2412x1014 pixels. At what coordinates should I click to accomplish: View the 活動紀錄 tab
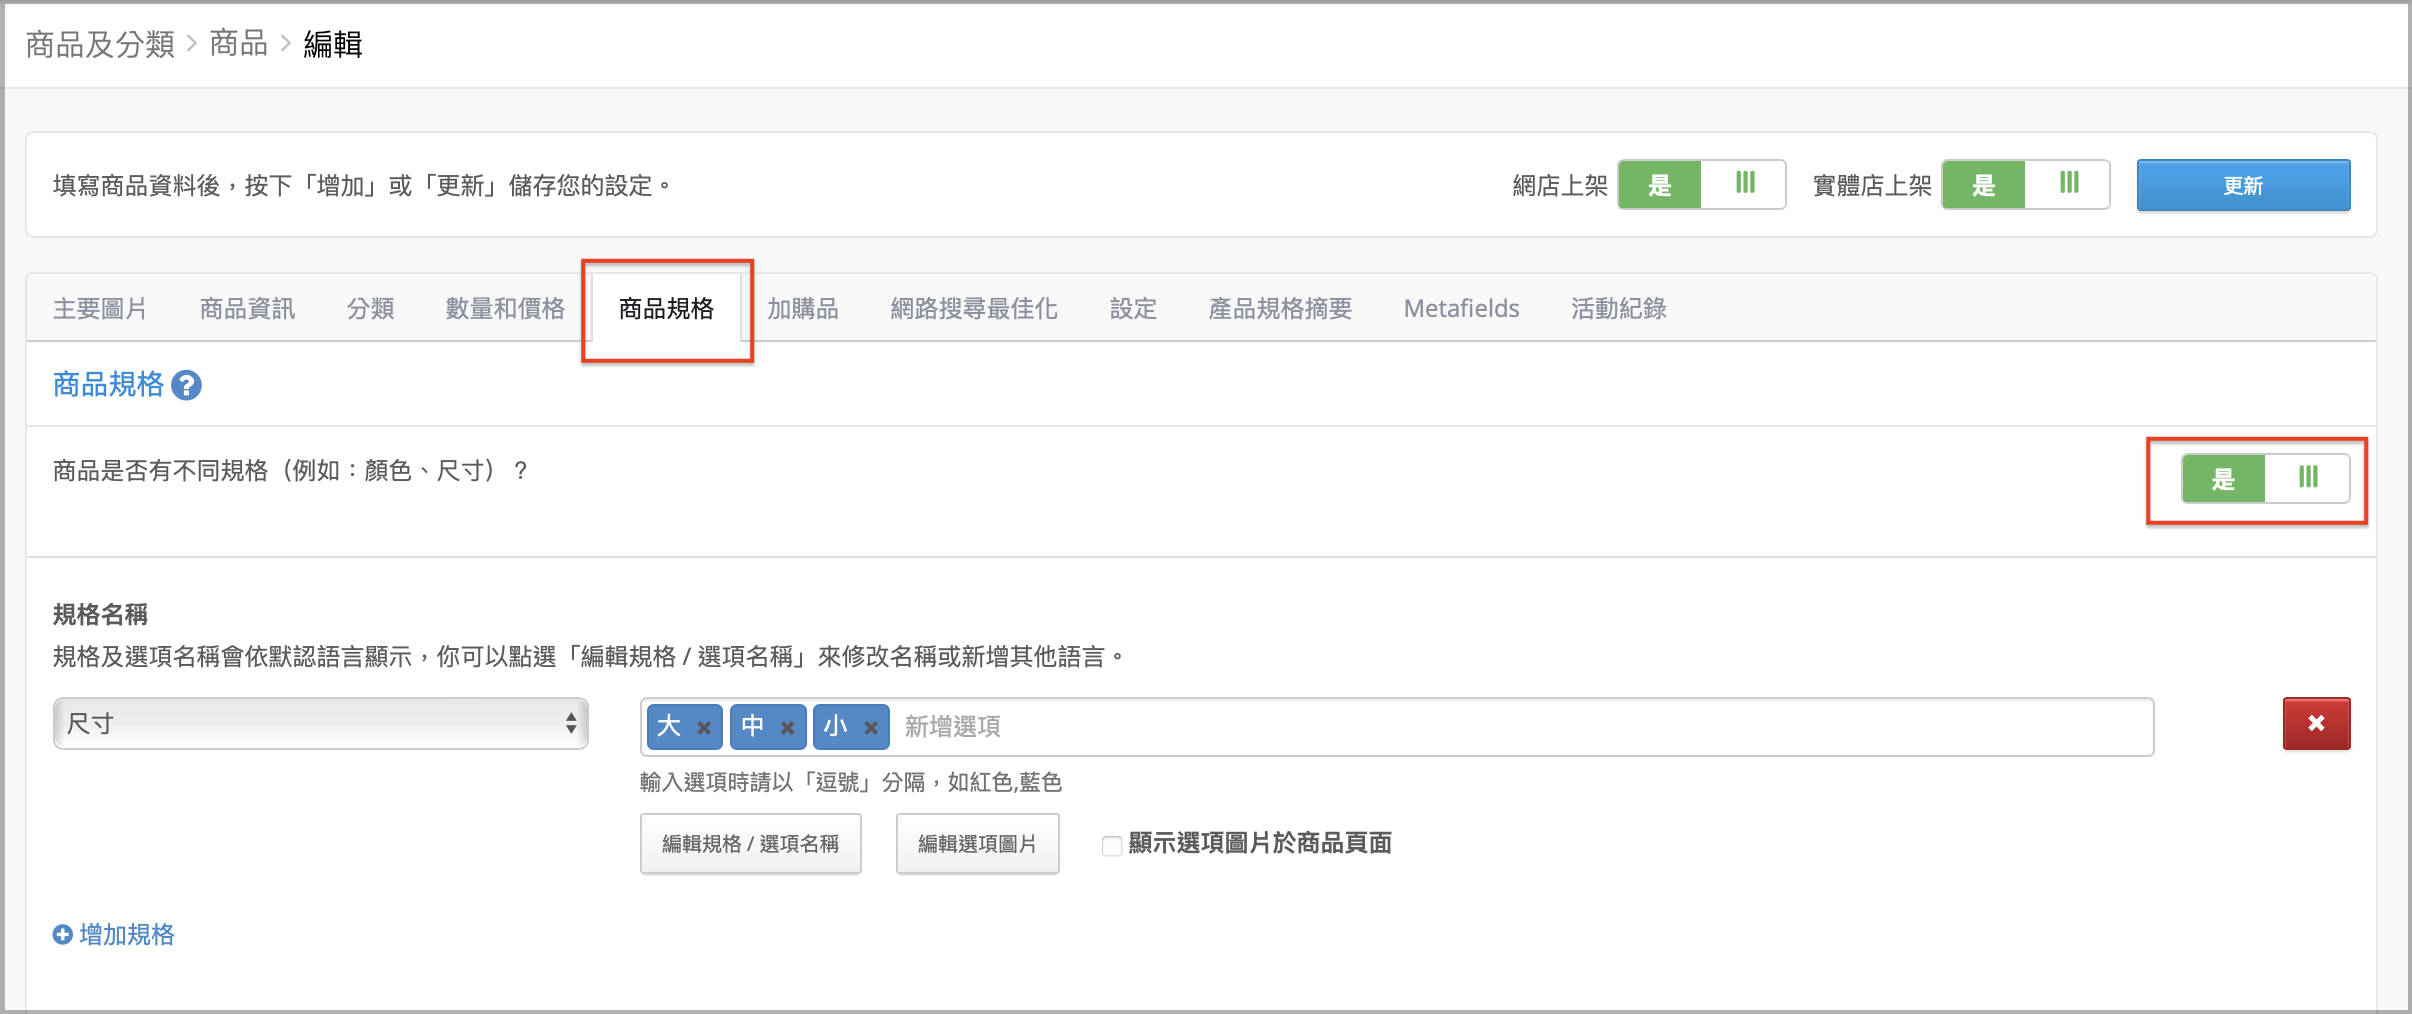pyautogui.click(x=1618, y=308)
